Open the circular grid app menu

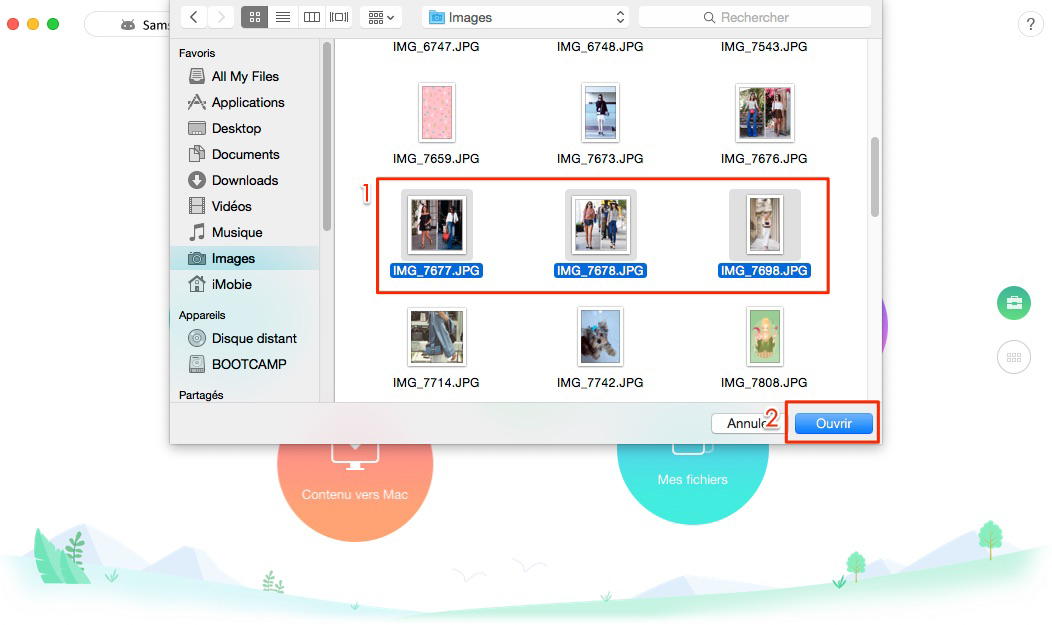[1014, 357]
